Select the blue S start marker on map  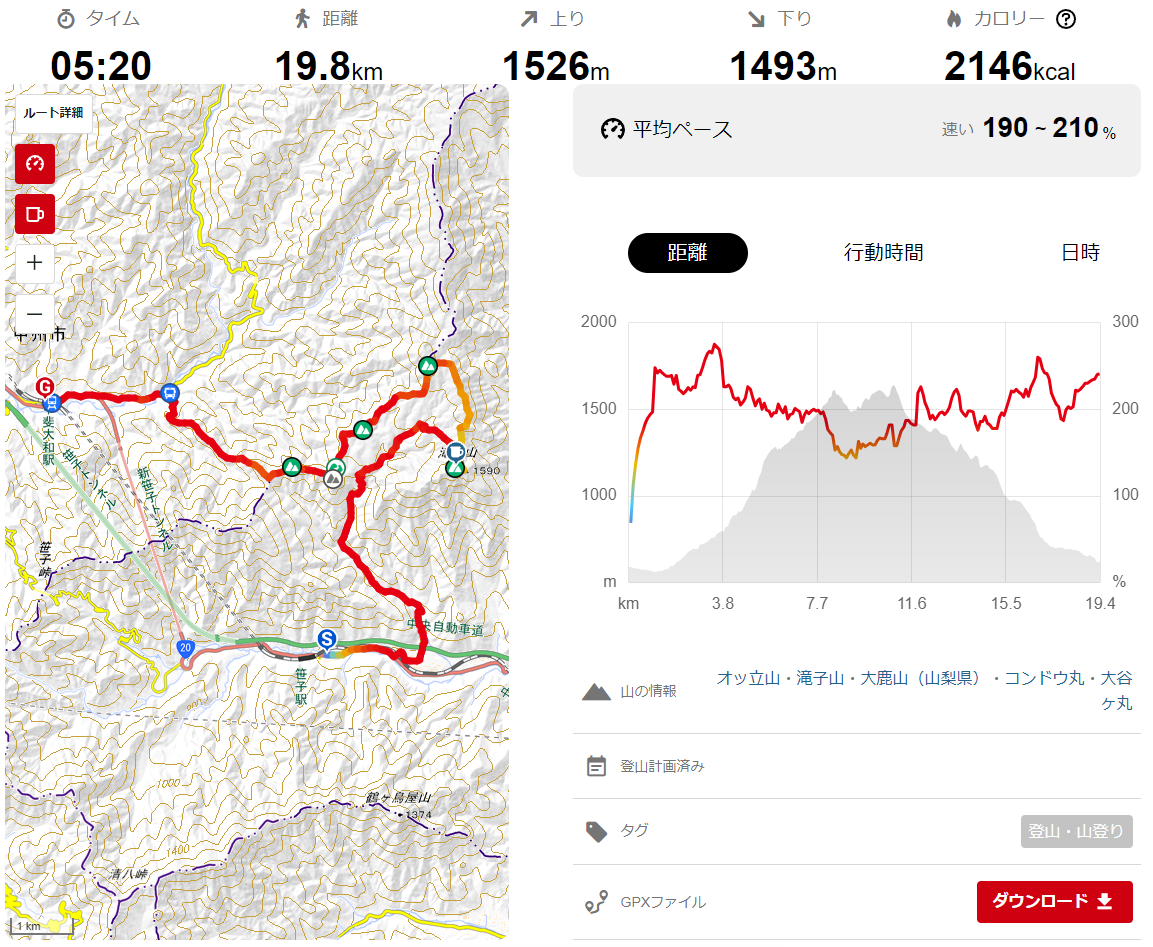click(x=326, y=640)
